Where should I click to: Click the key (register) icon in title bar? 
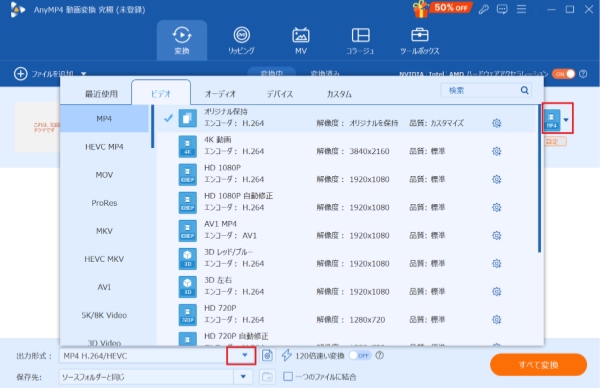point(483,9)
